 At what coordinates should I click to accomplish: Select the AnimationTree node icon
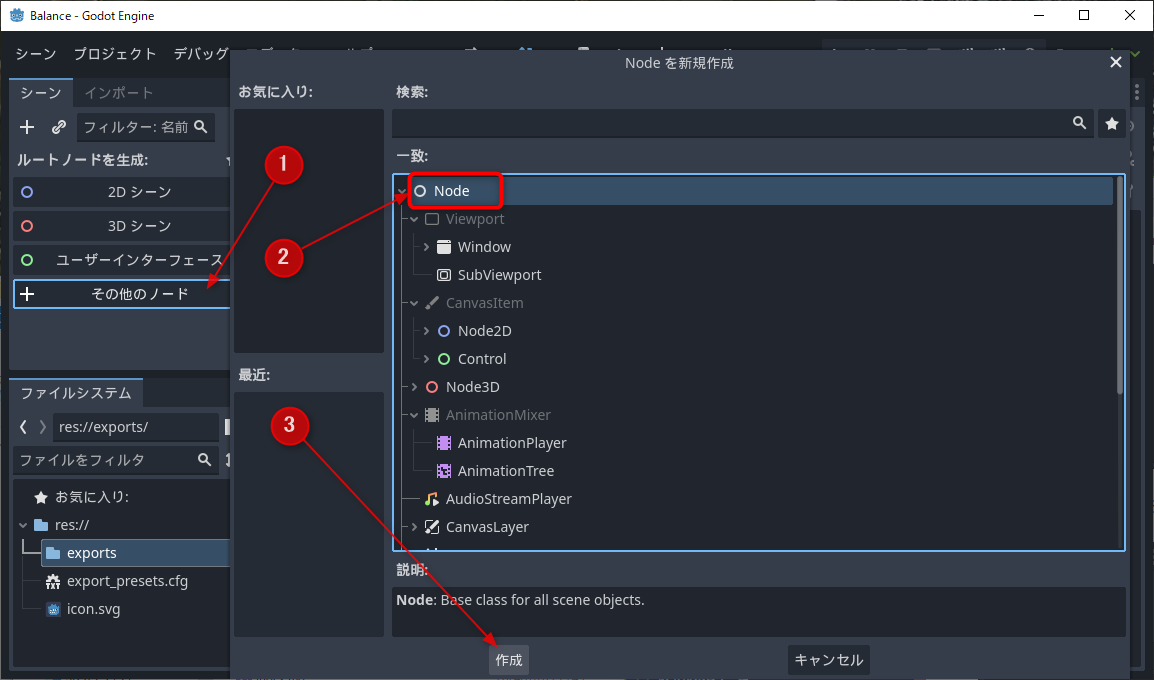pos(444,471)
